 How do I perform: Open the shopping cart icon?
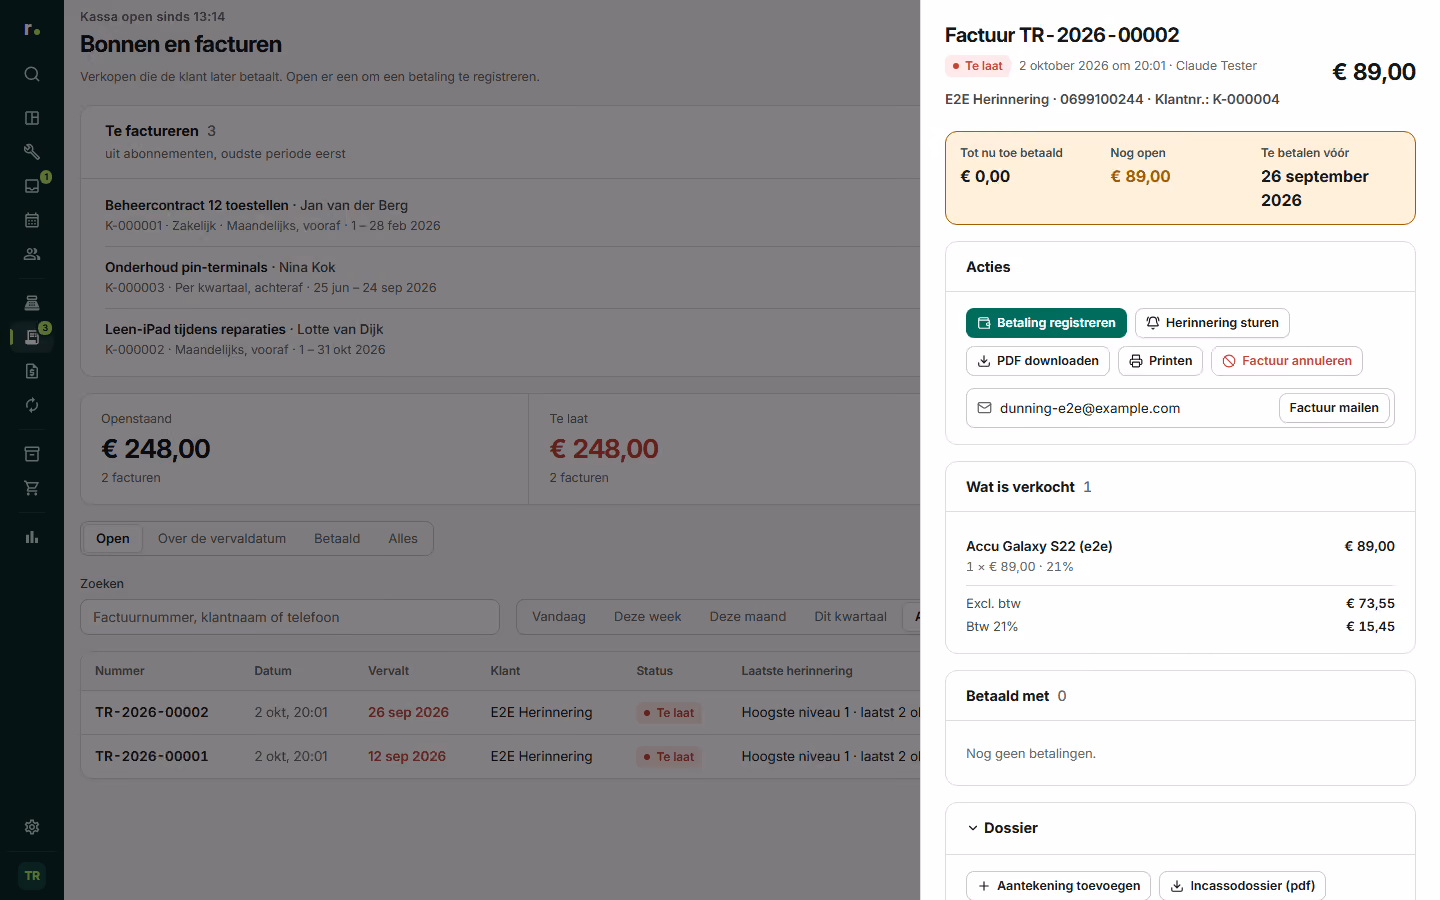click(32, 488)
